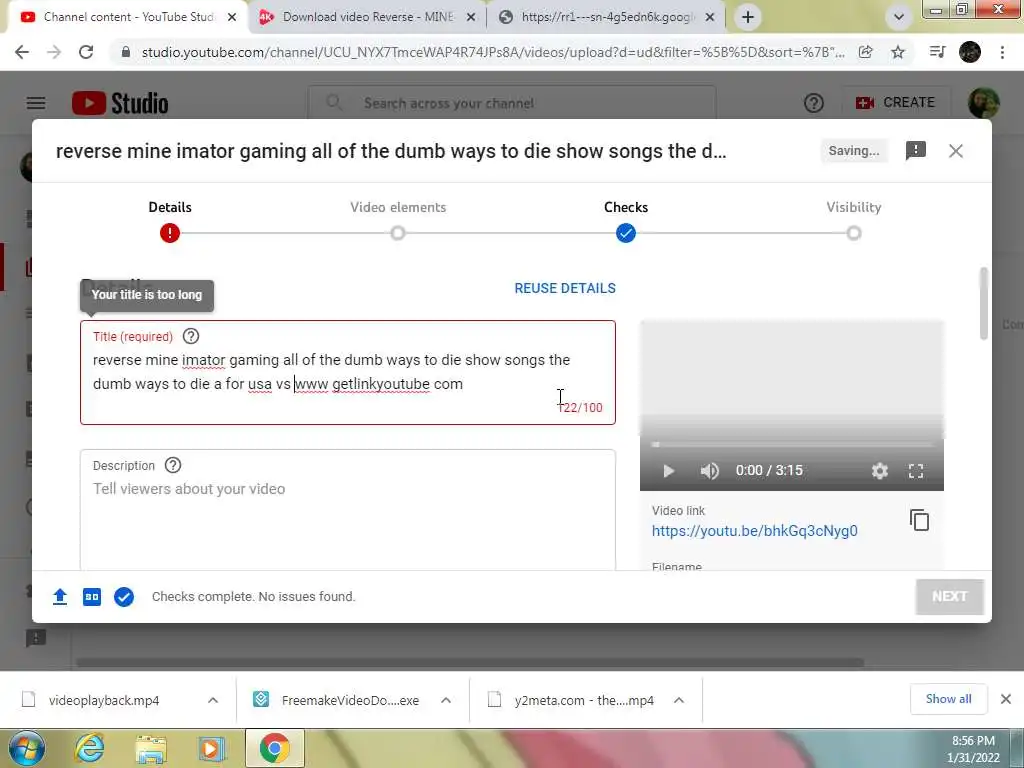Click the dialog vertical scrollbar
This screenshot has width=1024, height=768.
984,304
